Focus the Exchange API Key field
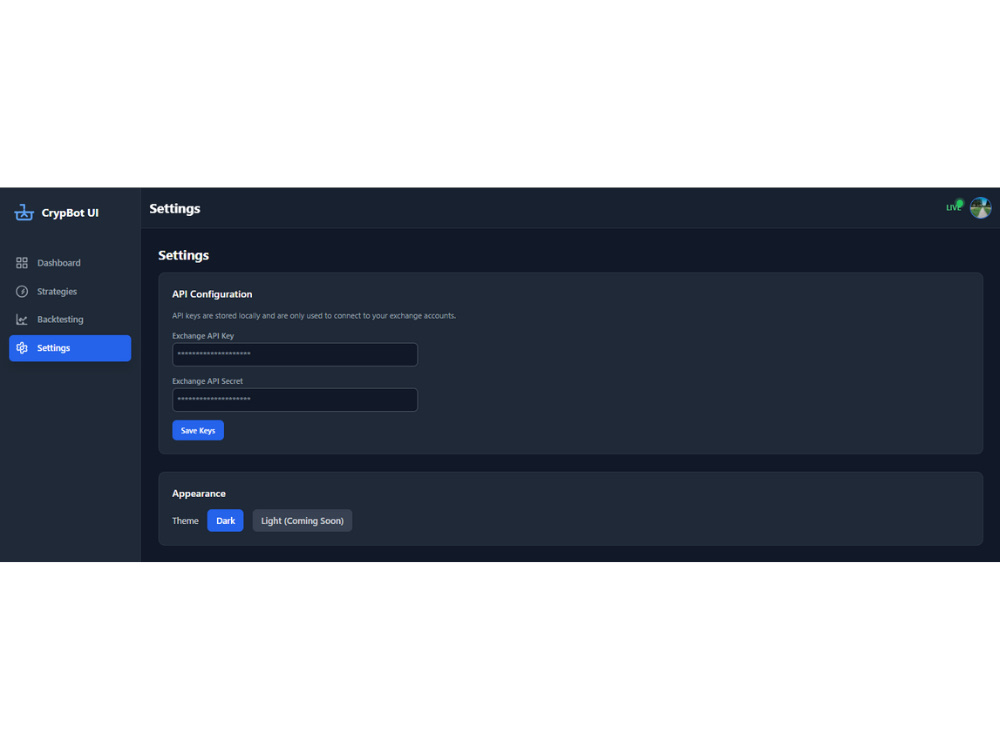The image size is (1000, 750). pyautogui.click(x=295, y=355)
